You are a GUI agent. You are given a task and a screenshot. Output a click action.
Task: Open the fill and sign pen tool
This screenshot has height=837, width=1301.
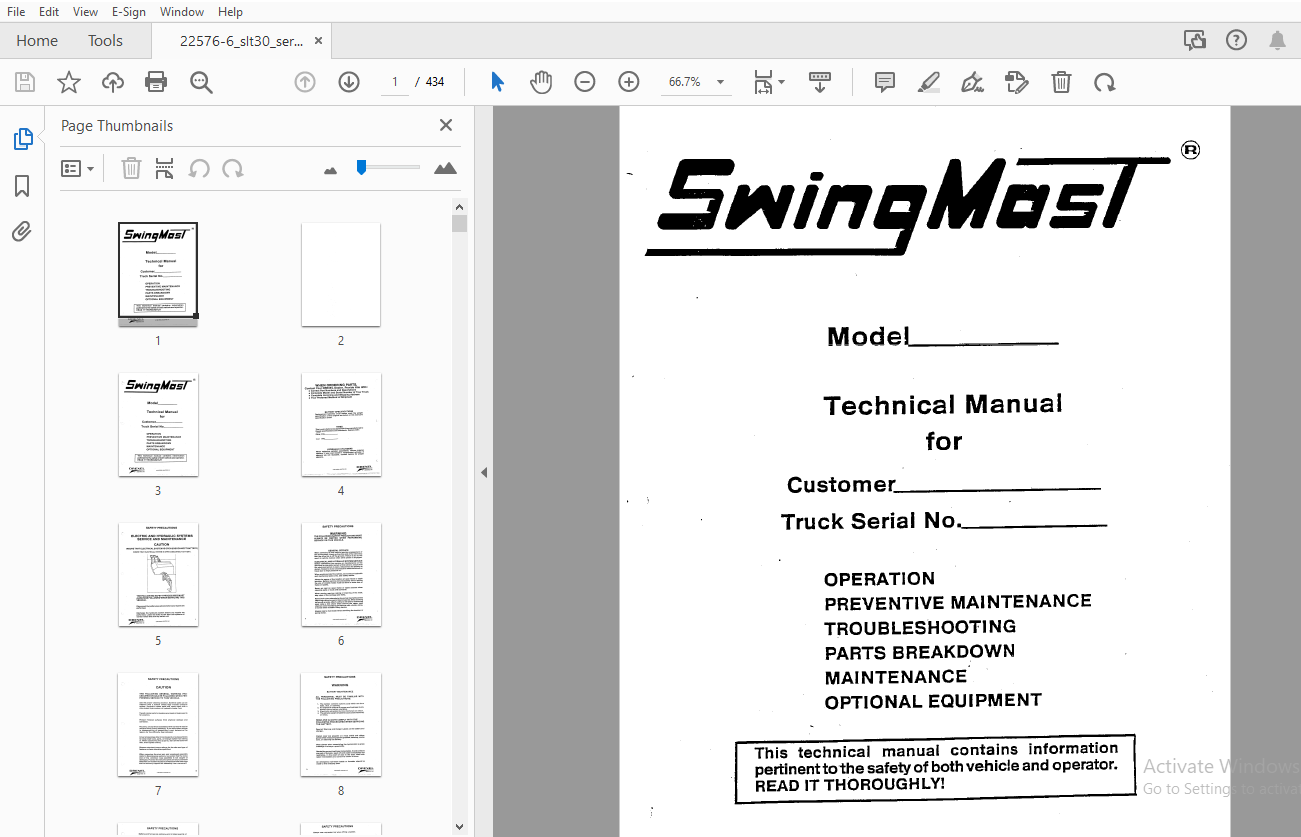[x=972, y=82]
